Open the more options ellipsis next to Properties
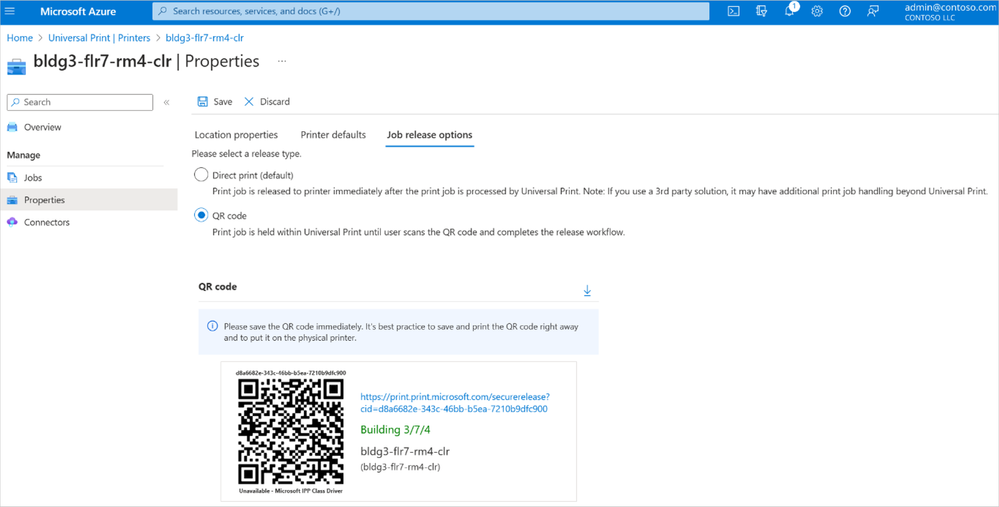 [x=282, y=61]
